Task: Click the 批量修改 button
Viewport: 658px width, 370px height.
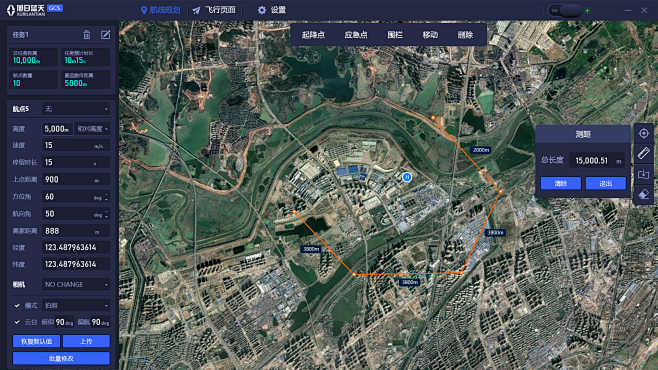Action: click(x=61, y=358)
